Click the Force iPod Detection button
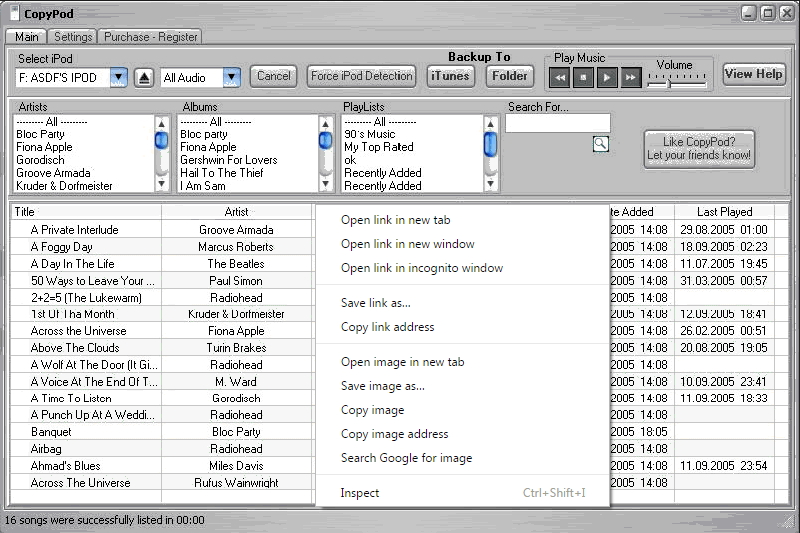The image size is (800, 533). (x=361, y=76)
